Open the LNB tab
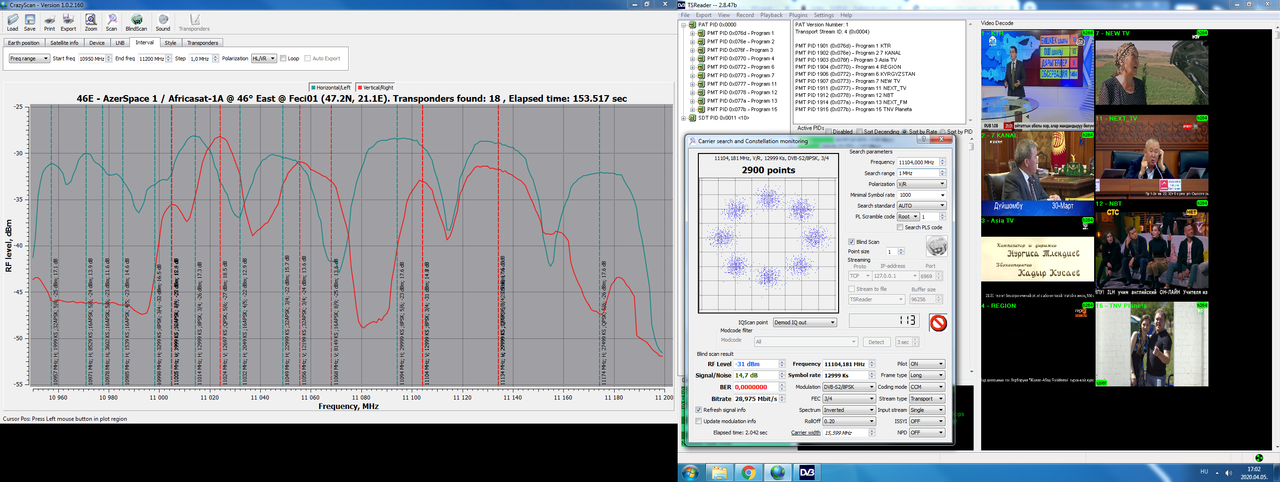Screen dimensions: 1280x482 pos(120,43)
